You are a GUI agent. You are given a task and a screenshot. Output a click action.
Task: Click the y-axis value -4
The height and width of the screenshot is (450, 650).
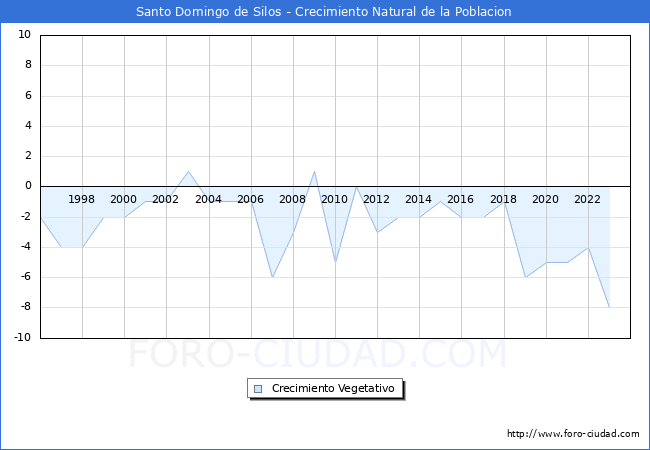tap(26, 247)
